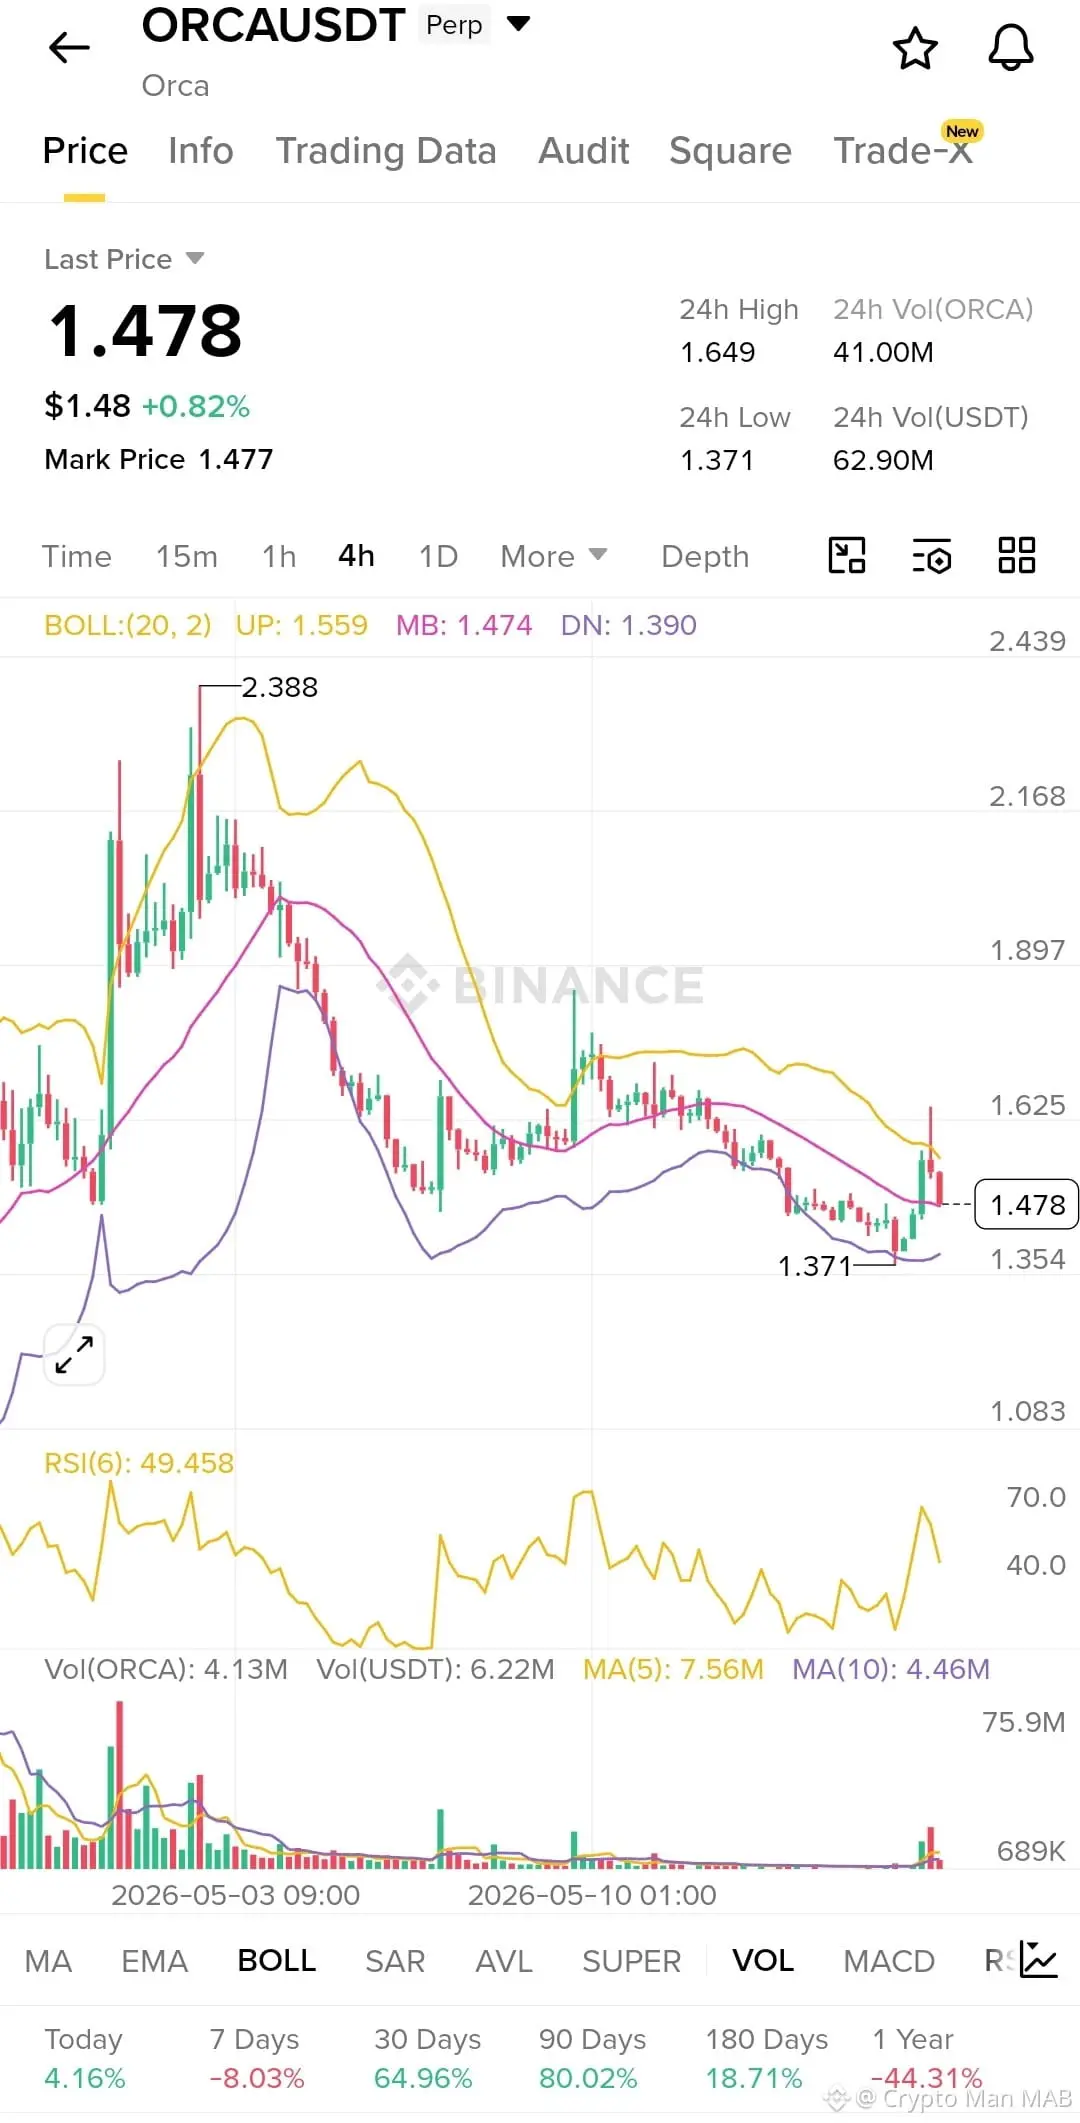
Task: Tap the Today 4.16% performance
Action: (85, 2059)
